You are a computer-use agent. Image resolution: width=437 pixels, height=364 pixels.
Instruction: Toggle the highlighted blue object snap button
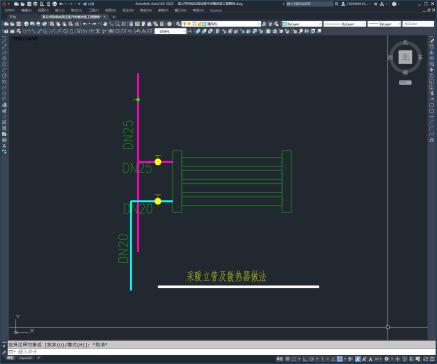tap(339, 359)
